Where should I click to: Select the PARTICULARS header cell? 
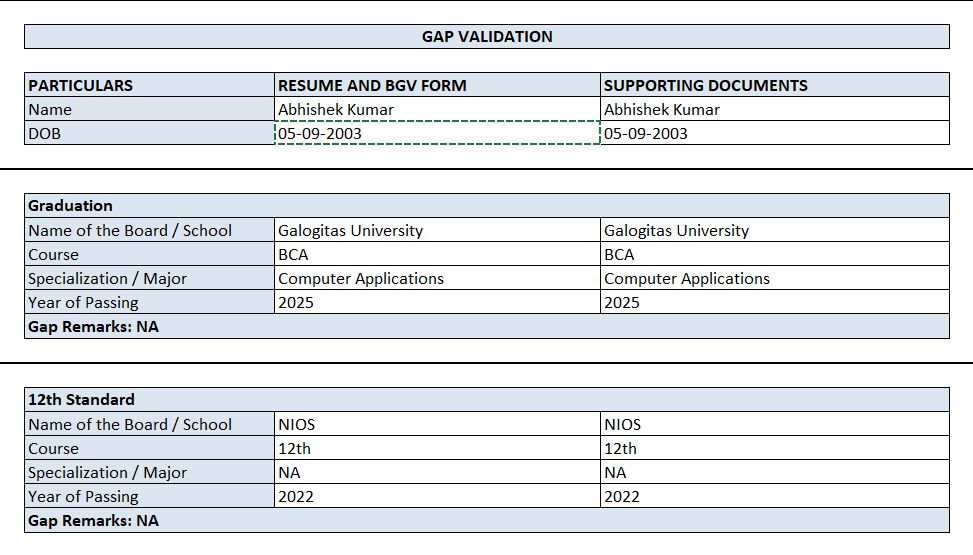(149, 85)
